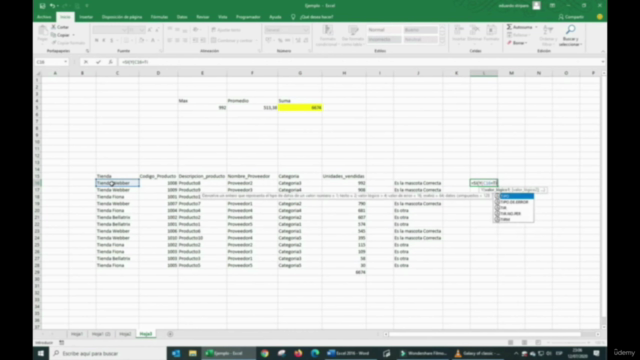This screenshot has height=360, width=640.
Task: Click the Compartir share button
Action: (571, 17)
